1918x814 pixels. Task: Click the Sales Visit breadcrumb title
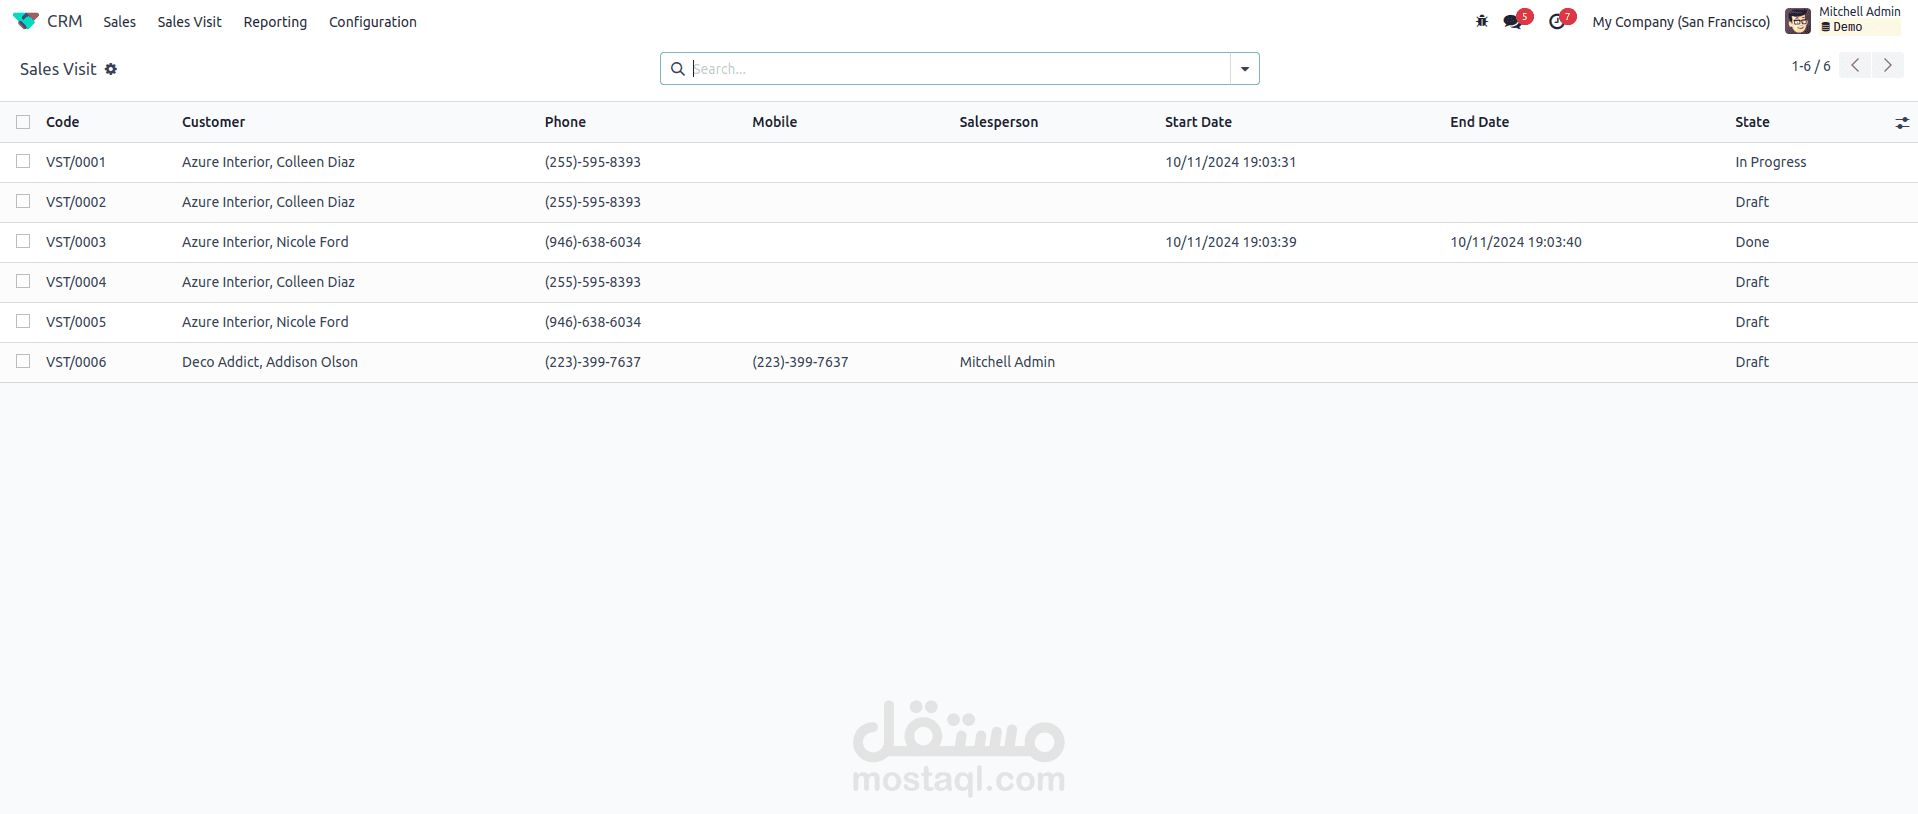(58, 69)
